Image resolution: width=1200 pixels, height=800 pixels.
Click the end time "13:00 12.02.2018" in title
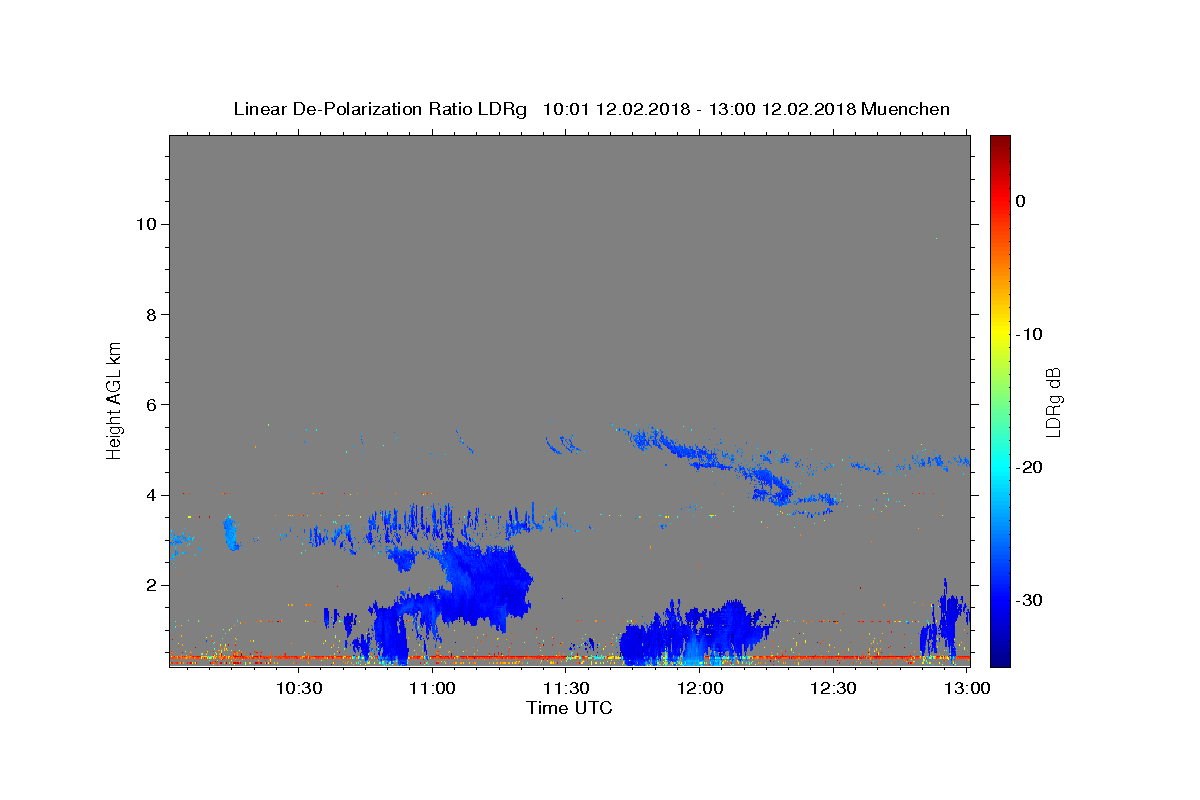pos(782,109)
